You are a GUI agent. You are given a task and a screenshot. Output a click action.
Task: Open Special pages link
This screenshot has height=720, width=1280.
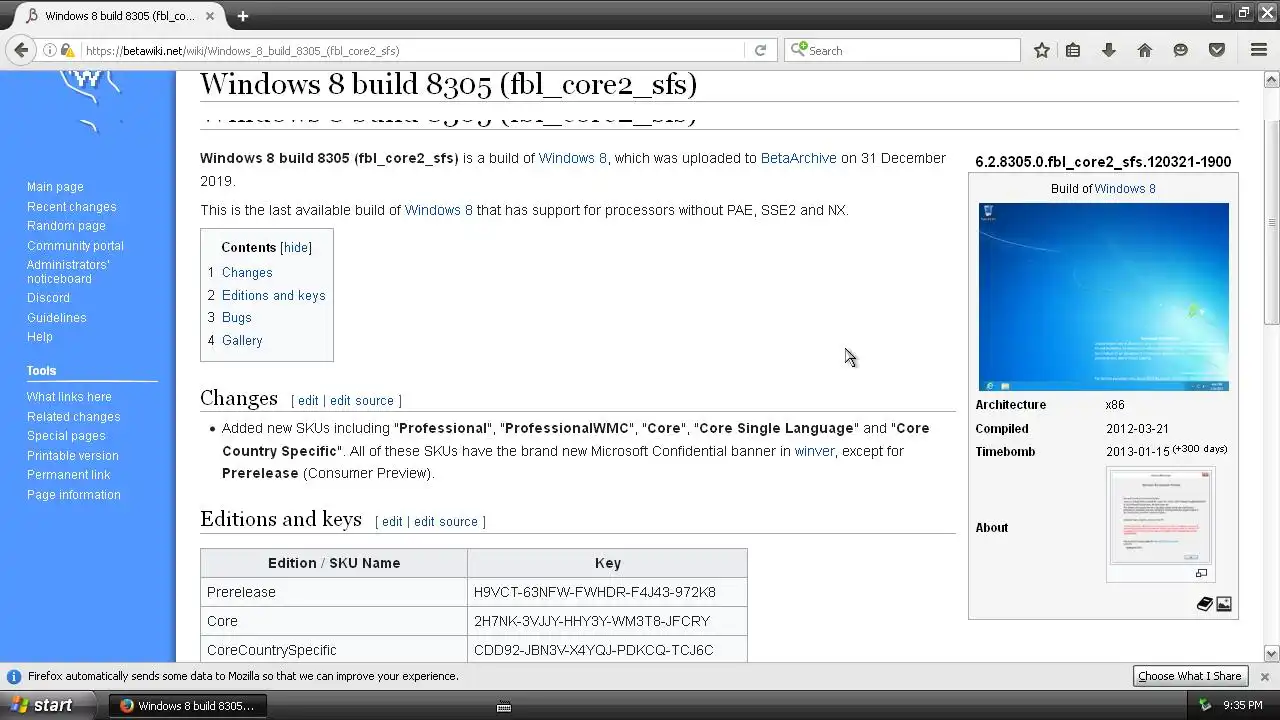pos(66,436)
